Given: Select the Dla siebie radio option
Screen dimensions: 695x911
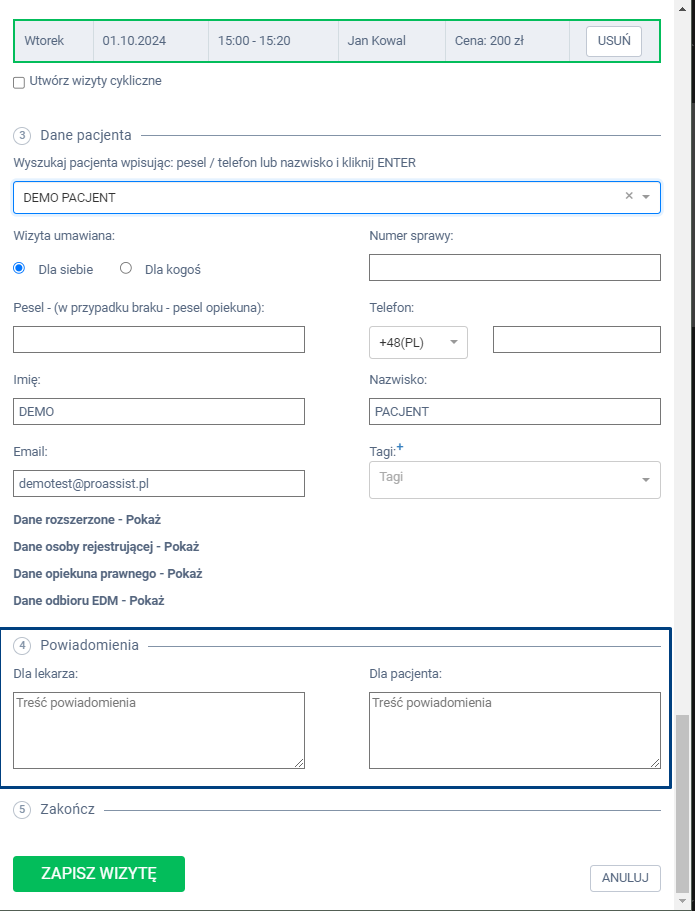Looking at the screenshot, I should click(19, 268).
